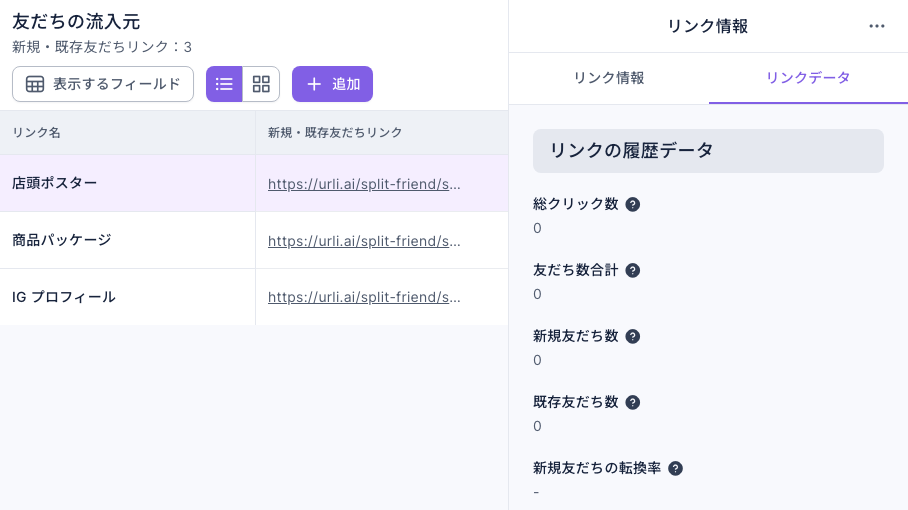
Task: Select the 商品パッケージ row
Action: 254,240
